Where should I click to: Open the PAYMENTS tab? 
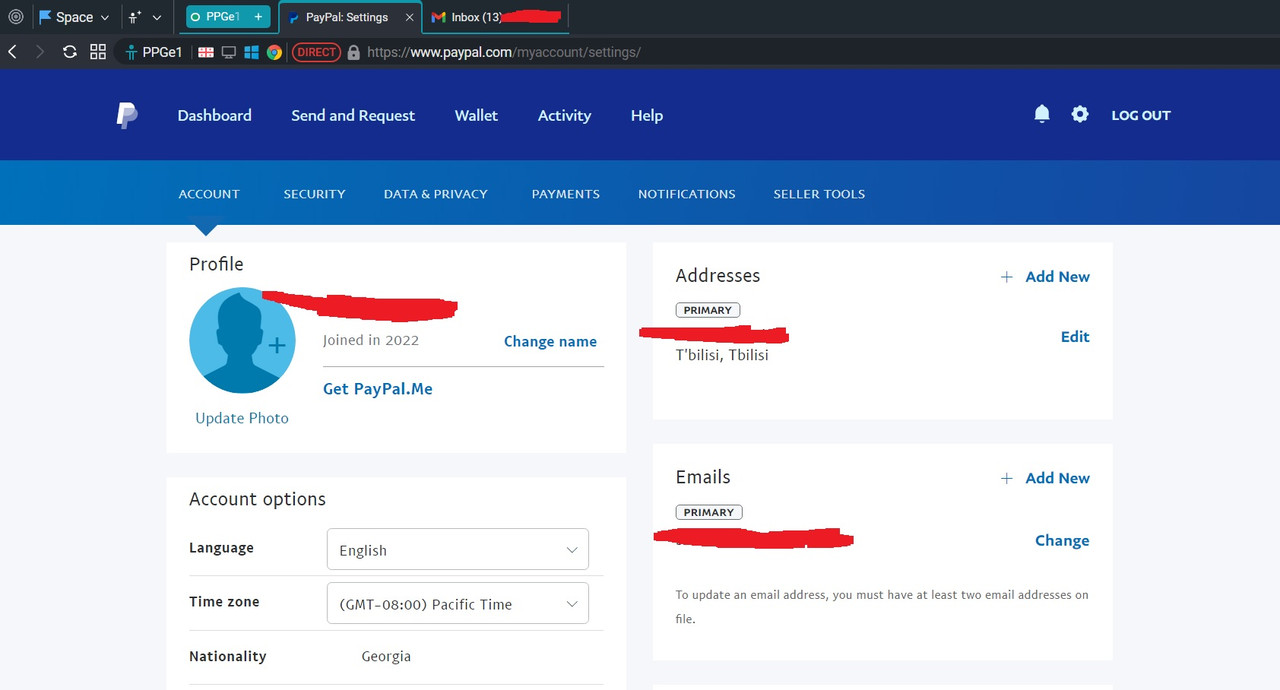[x=566, y=194]
